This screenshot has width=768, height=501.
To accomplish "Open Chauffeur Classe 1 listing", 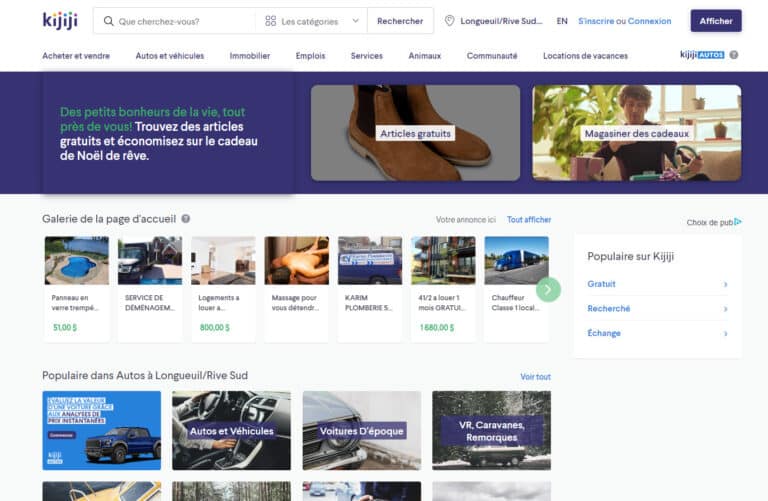I will 516,289.
